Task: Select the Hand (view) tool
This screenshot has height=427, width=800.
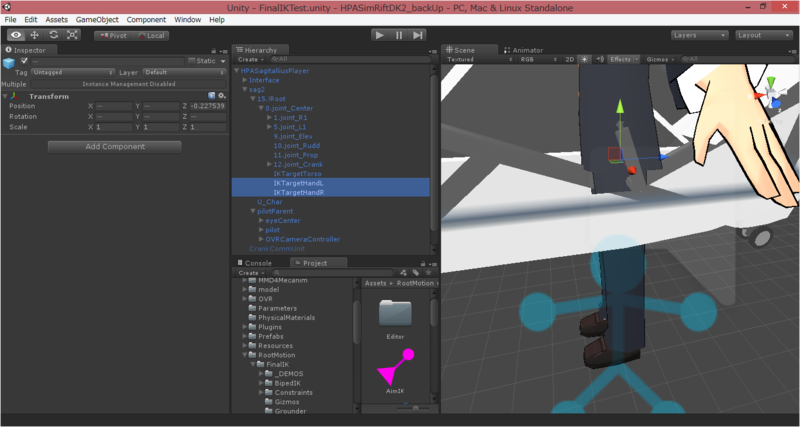Action: (16, 35)
